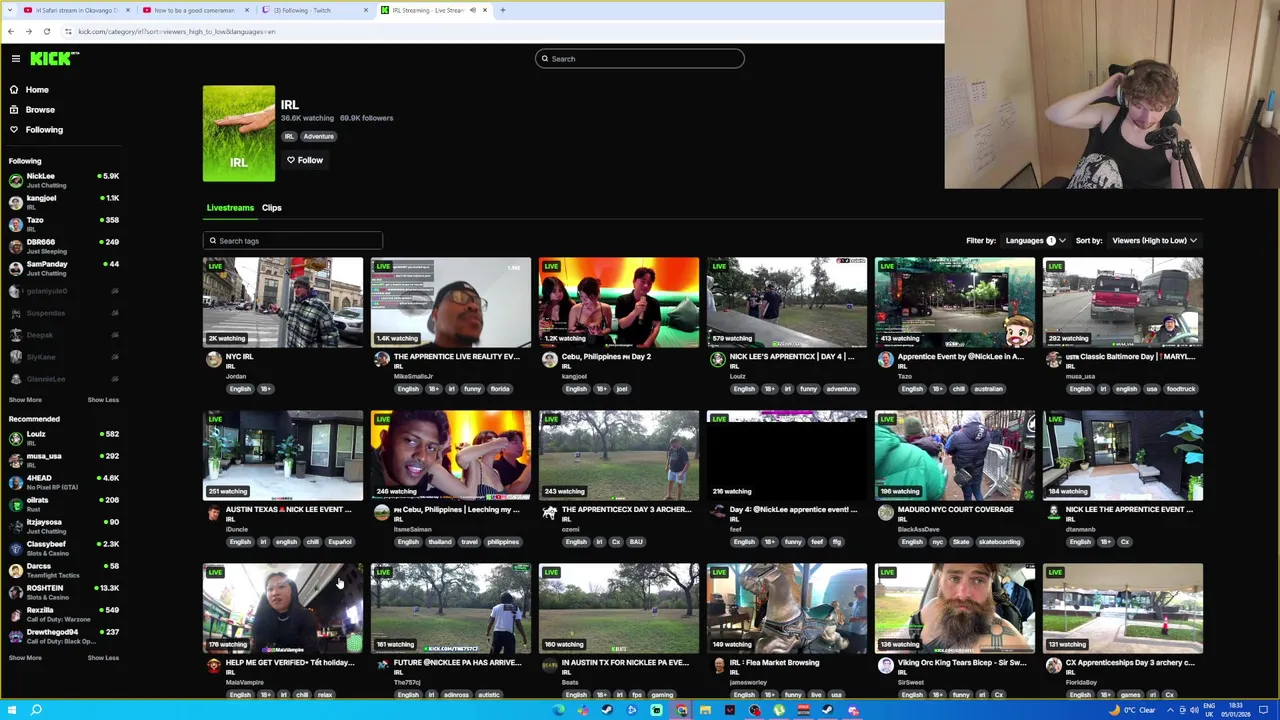Open a new browser tab

(503, 10)
